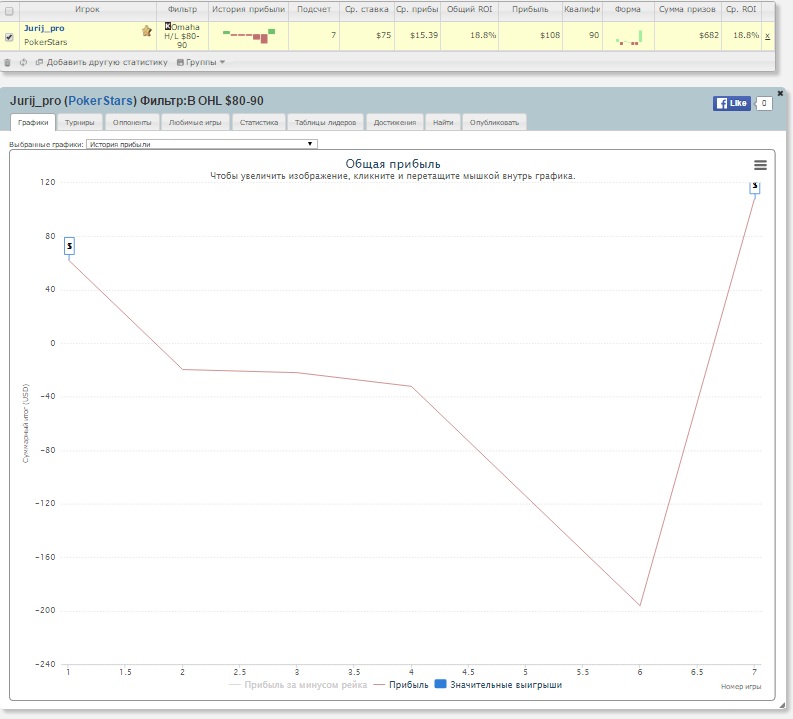Sort by the Общий ROI column header
793x719 pixels.
coord(469,9)
